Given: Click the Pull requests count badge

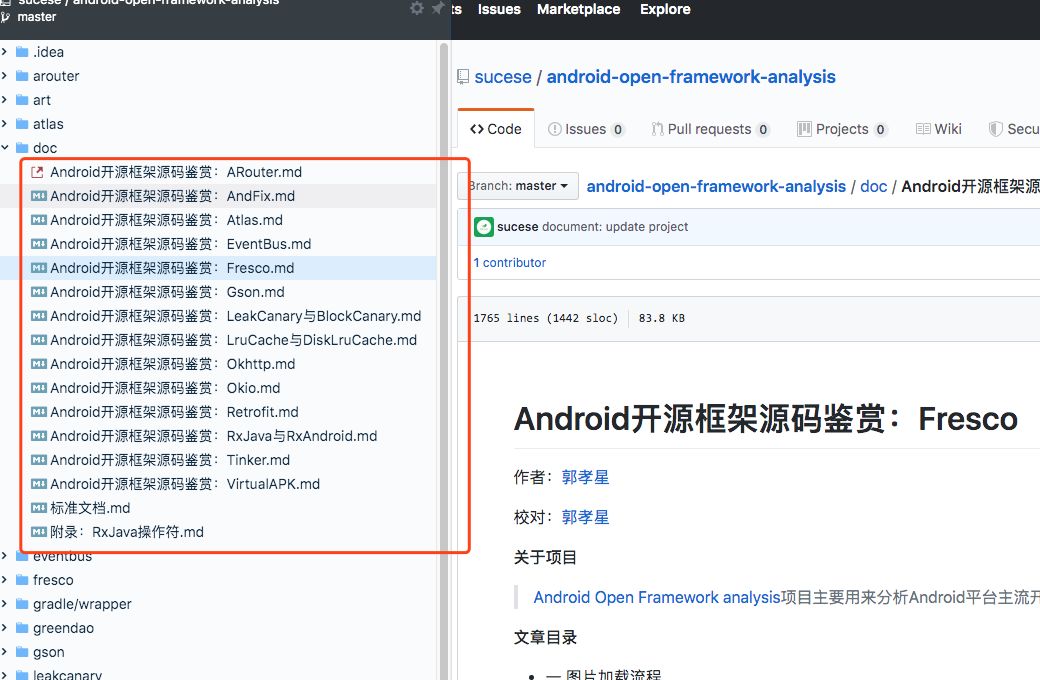Looking at the screenshot, I should [x=763, y=130].
